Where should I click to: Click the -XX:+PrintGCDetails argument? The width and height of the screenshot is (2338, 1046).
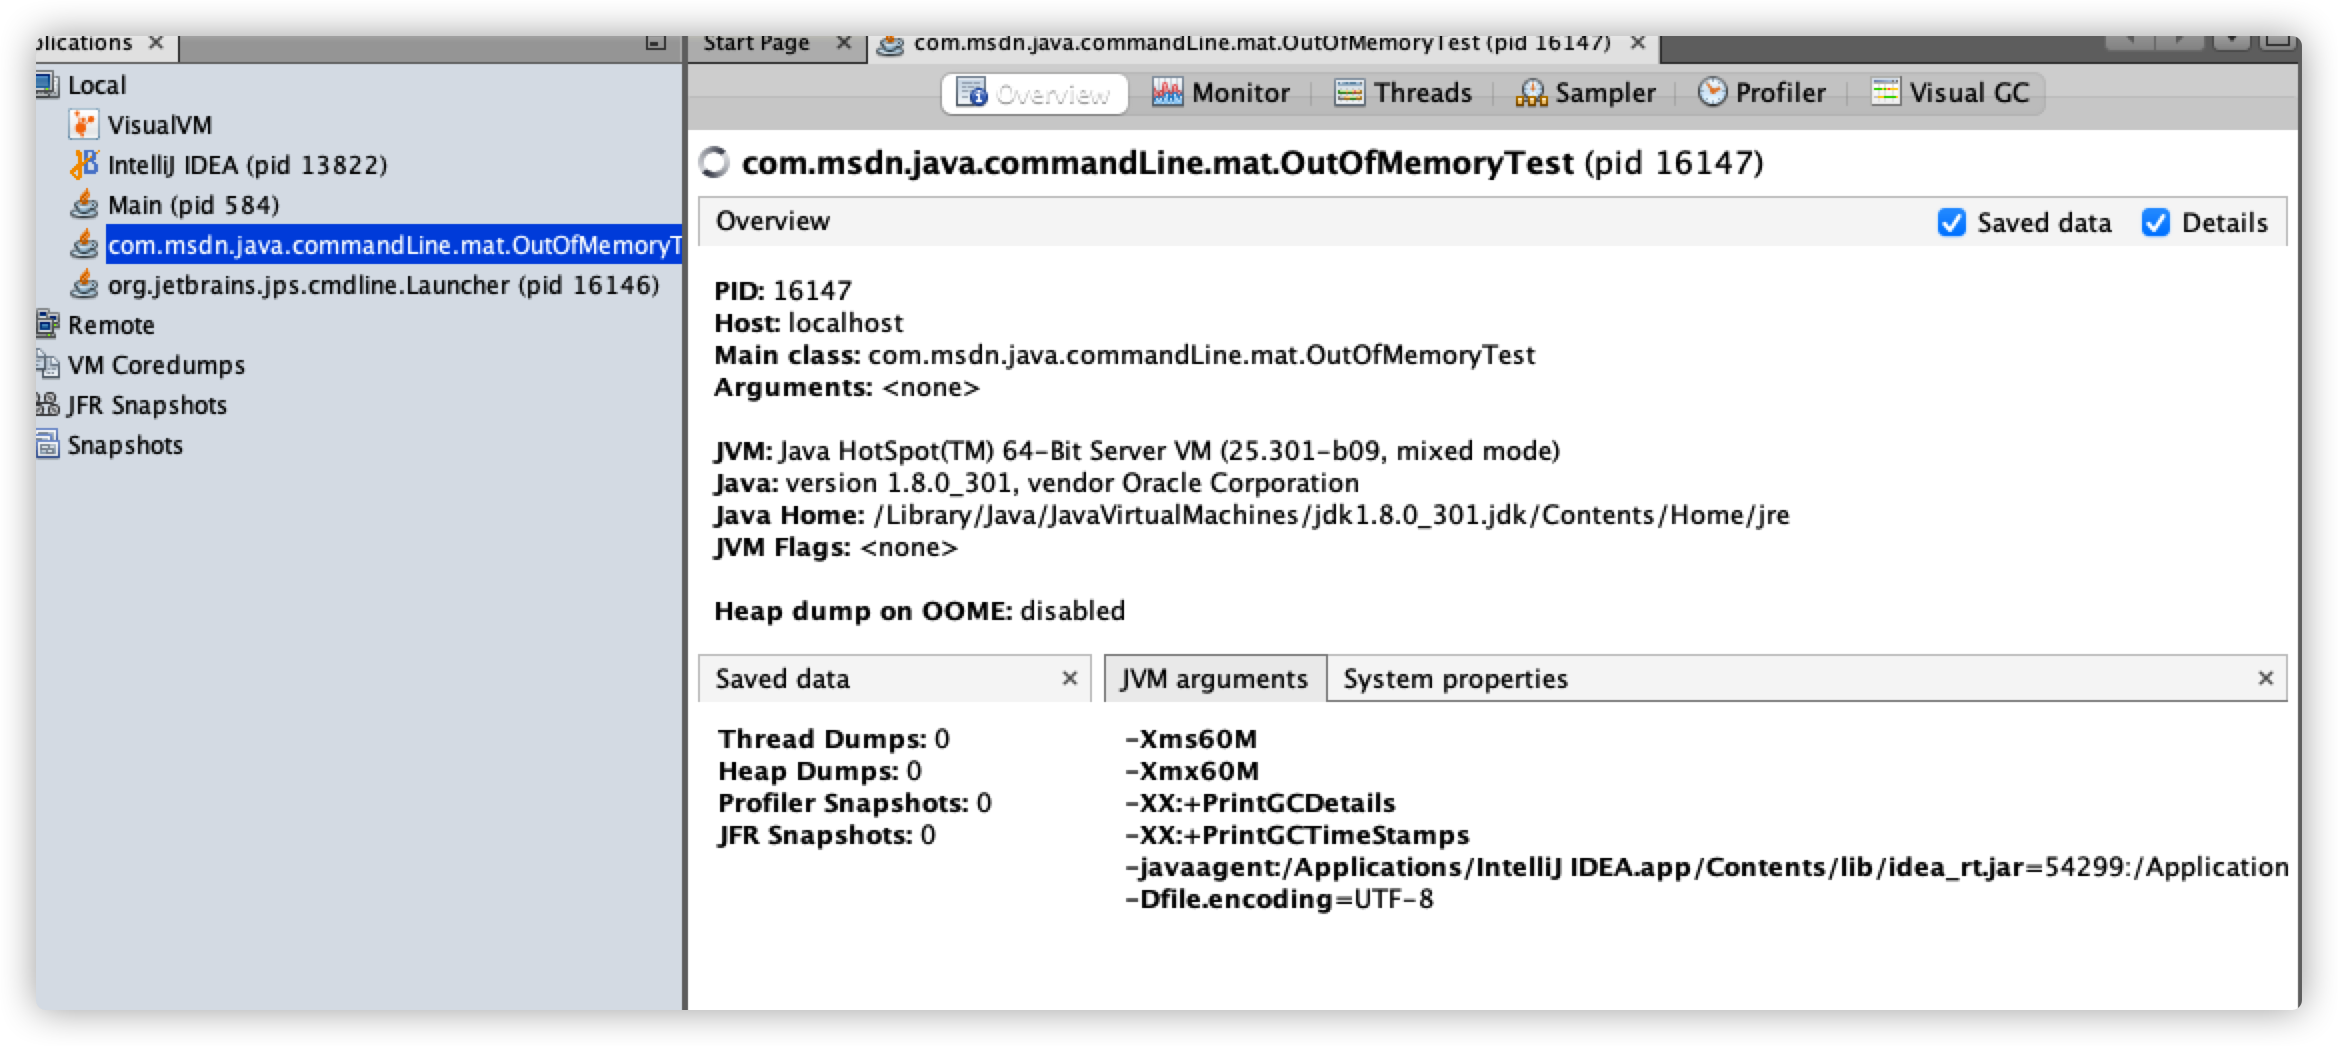coord(1260,803)
